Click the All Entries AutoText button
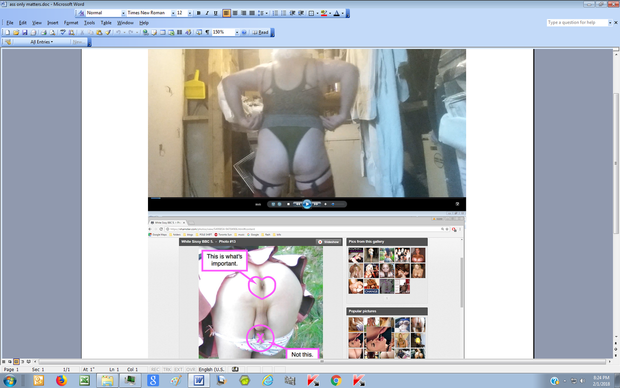 point(41,42)
